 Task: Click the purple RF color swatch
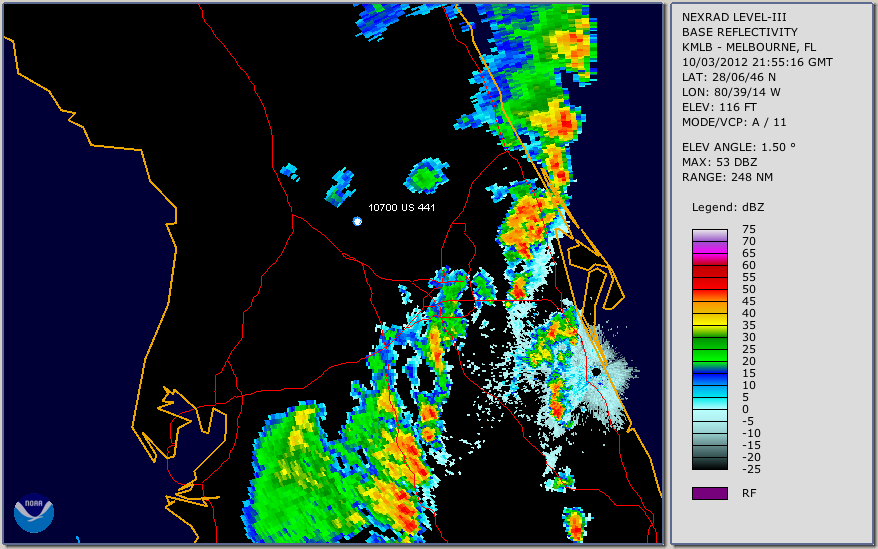[x=709, y=493]
